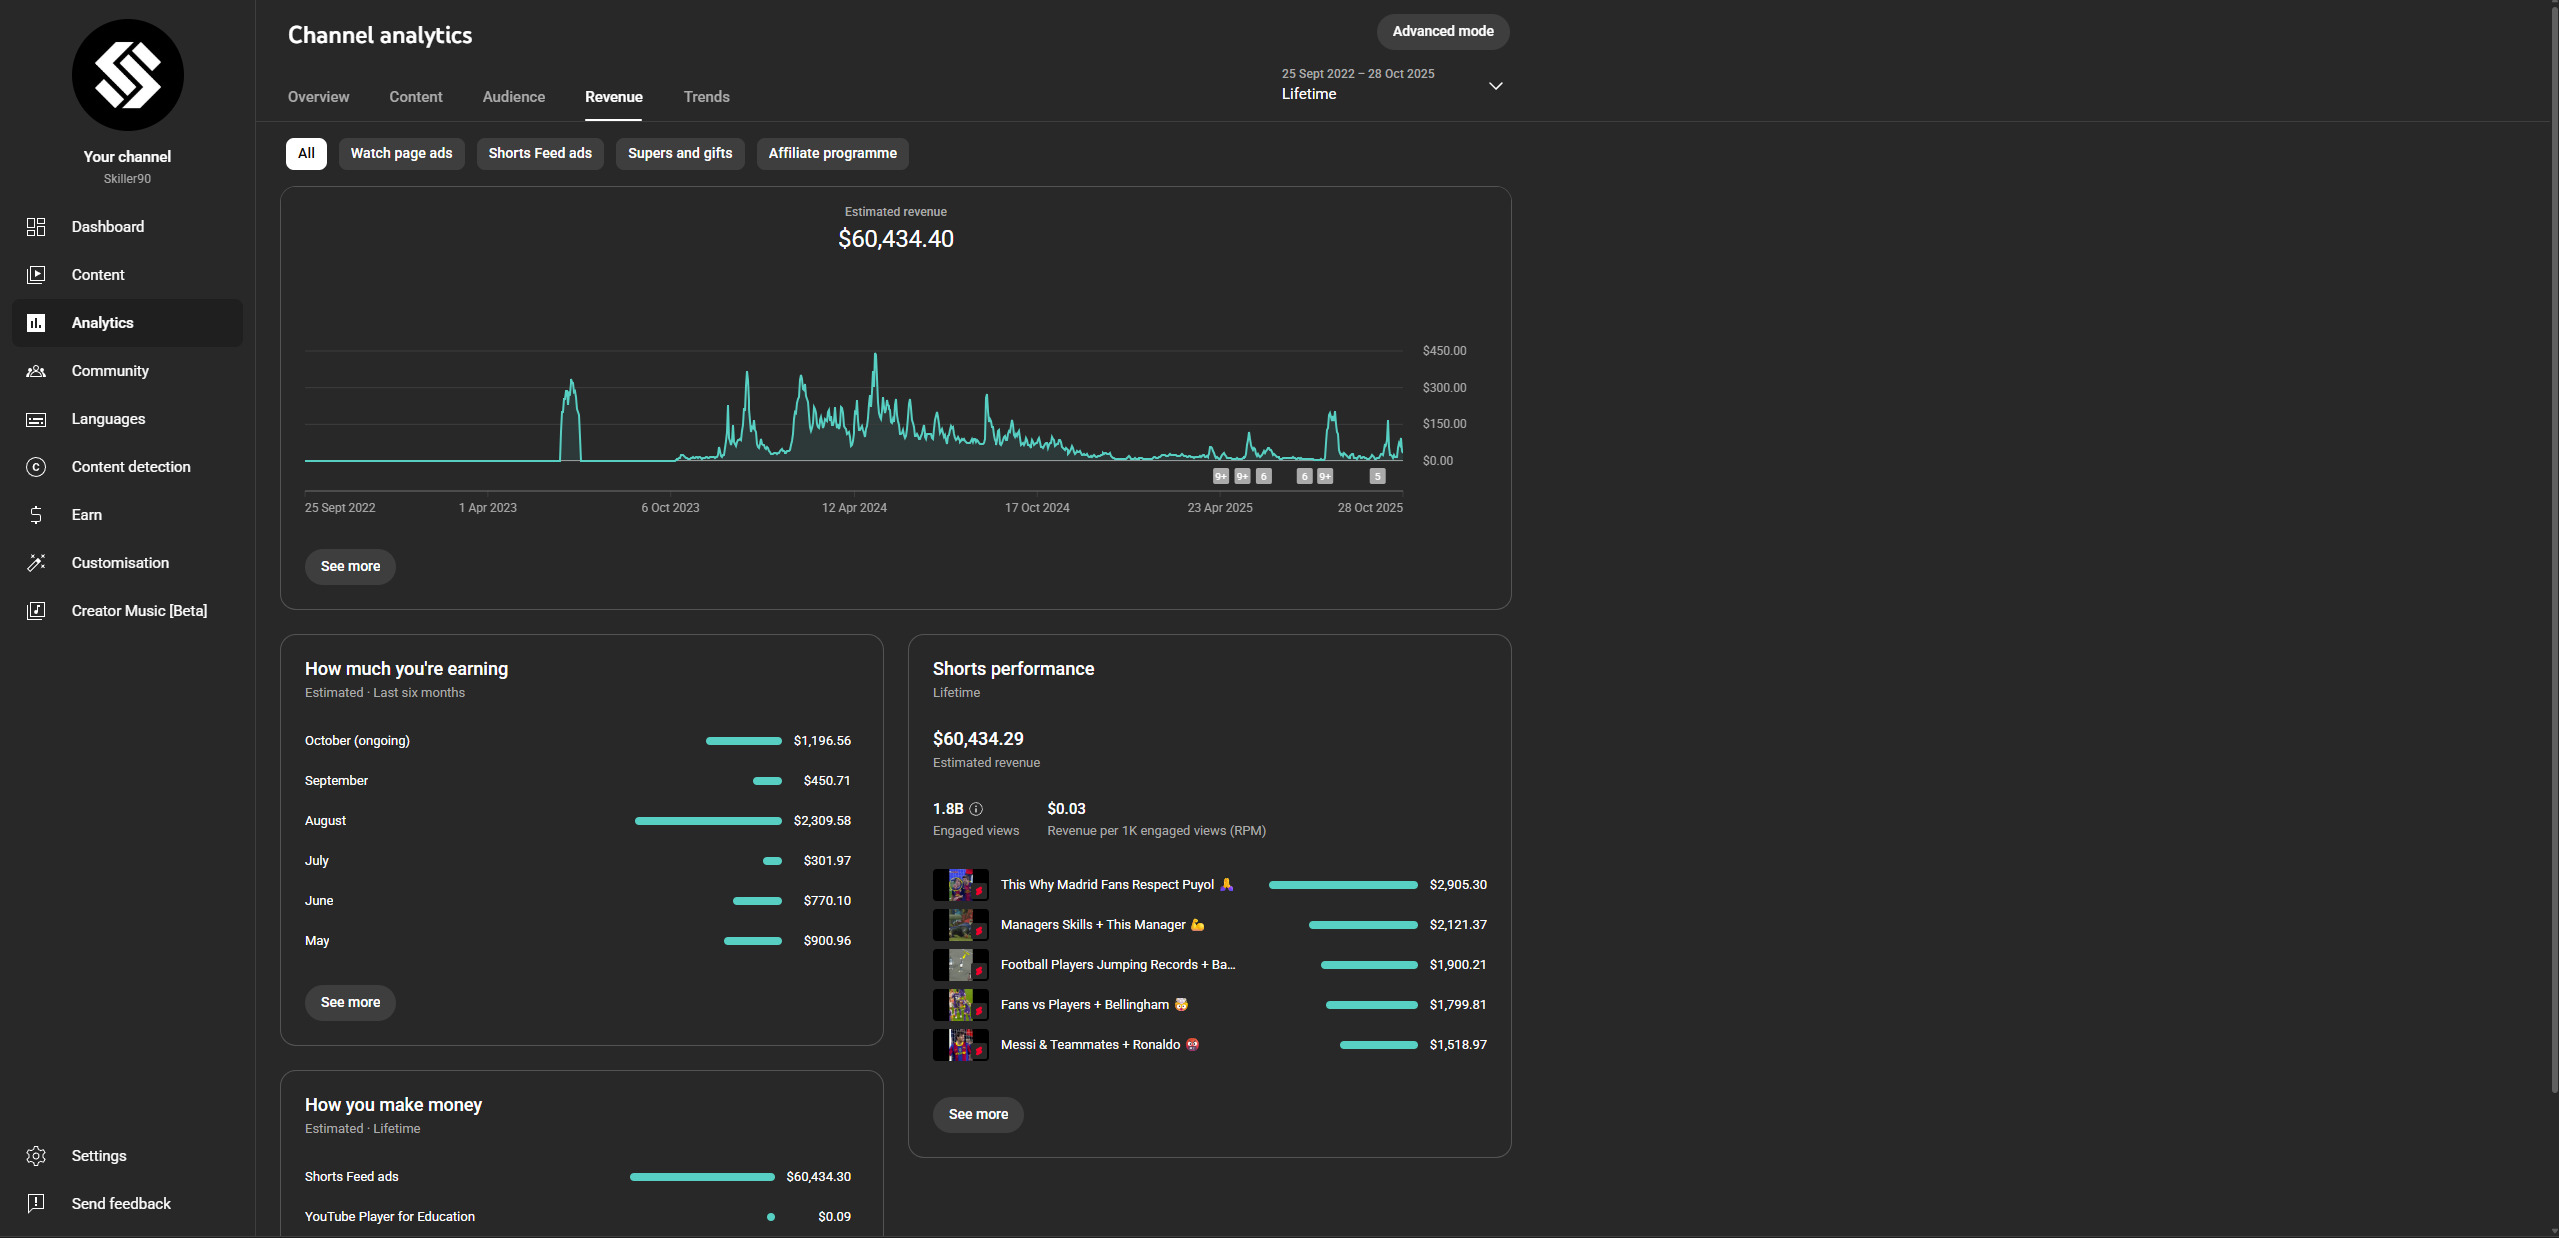The width and height of the screenshot is (2559, 1238).
Task: Click the Content detection copyright icon
Action: (x=36, y=467)
